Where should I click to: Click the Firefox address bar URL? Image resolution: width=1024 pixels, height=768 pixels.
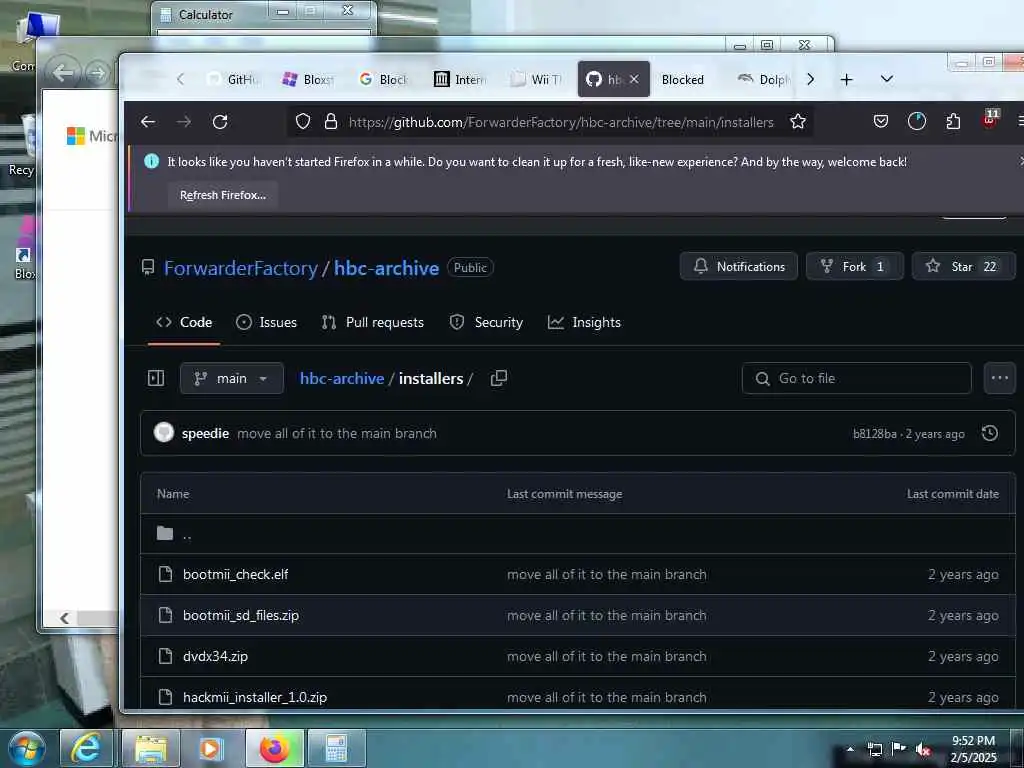pyautogui.click(x=561, y=122)
